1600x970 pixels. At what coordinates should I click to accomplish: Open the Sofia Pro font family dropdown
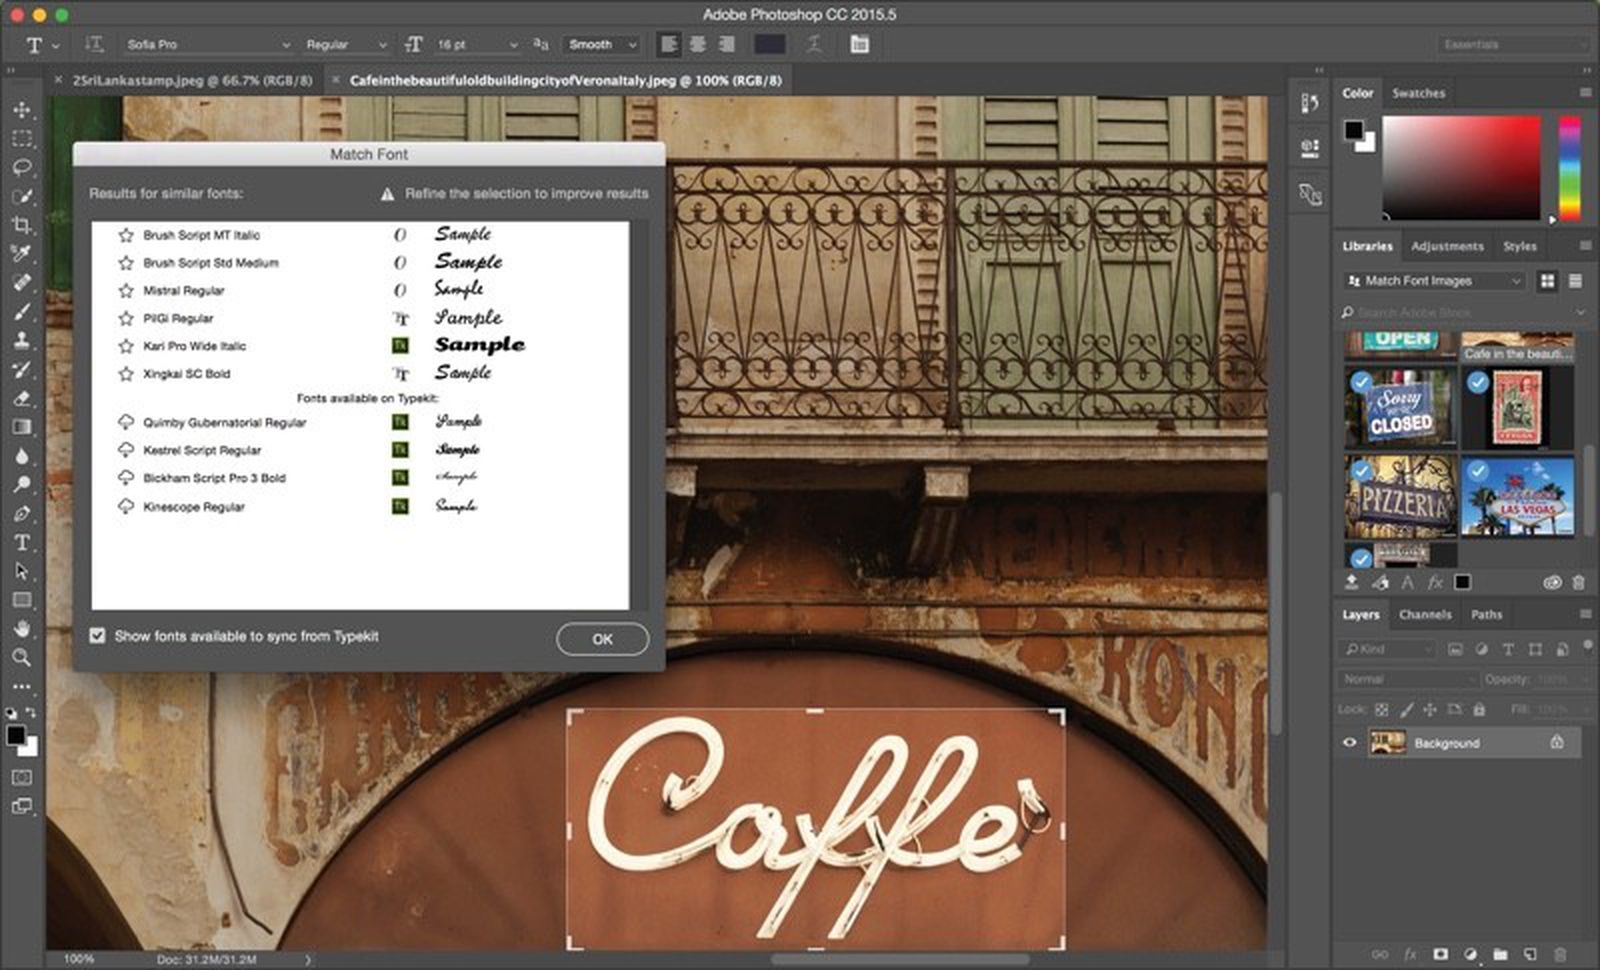click(x=285, y=45)
